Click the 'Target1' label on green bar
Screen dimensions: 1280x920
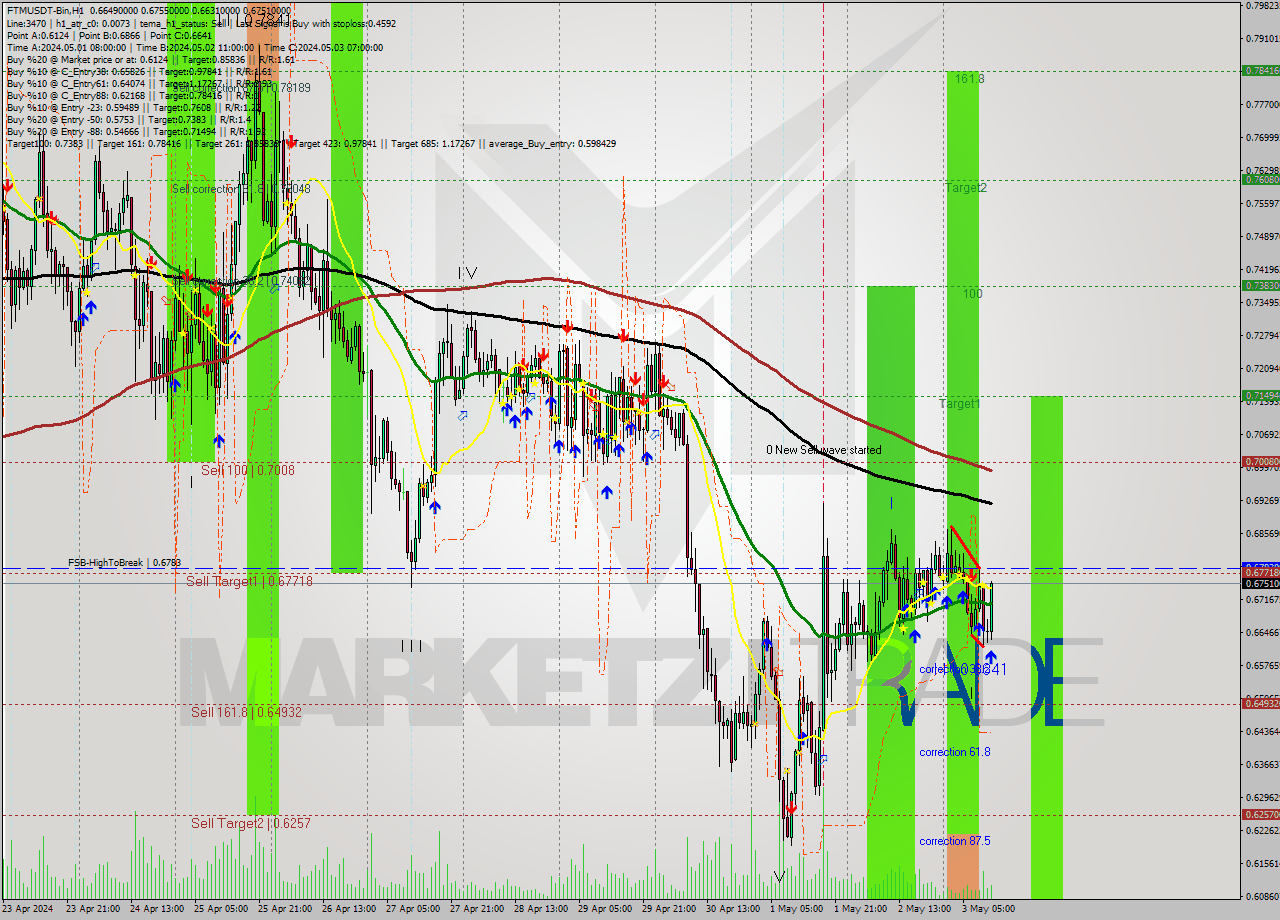959,404
